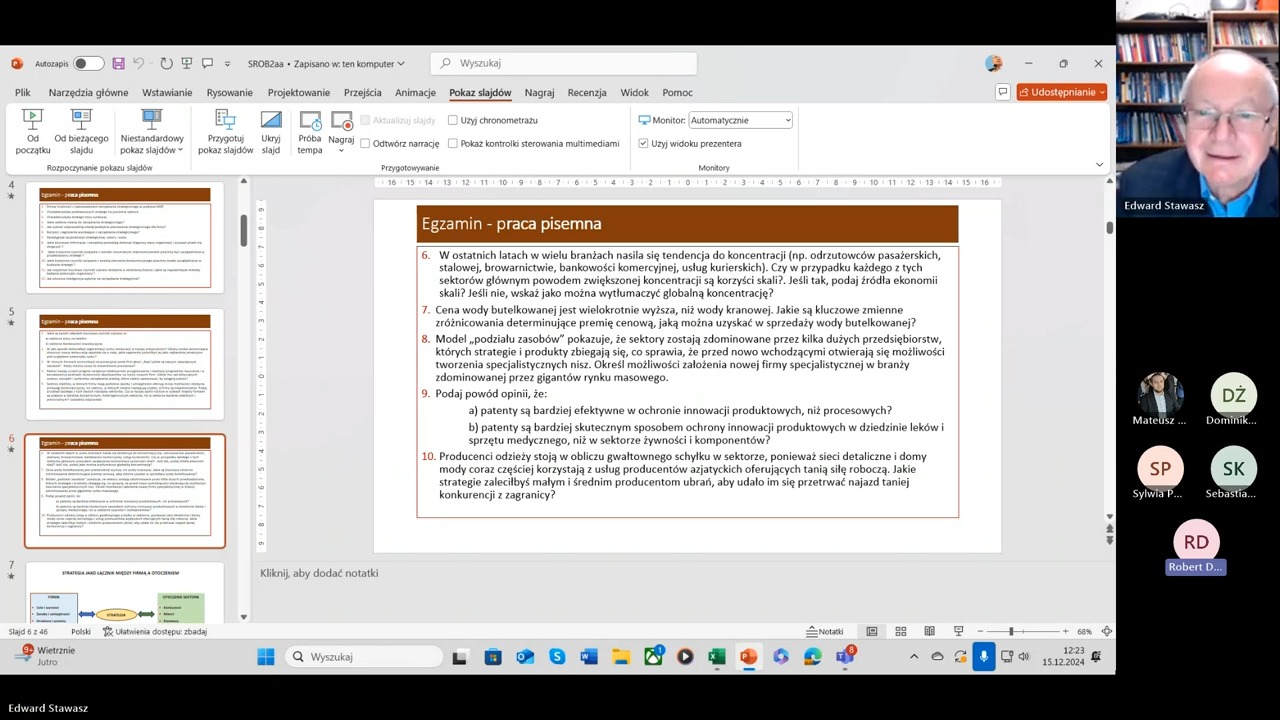Select slide 7 thumbnail
Viewport: 1280px width, 720px height.
pos(125,592)
